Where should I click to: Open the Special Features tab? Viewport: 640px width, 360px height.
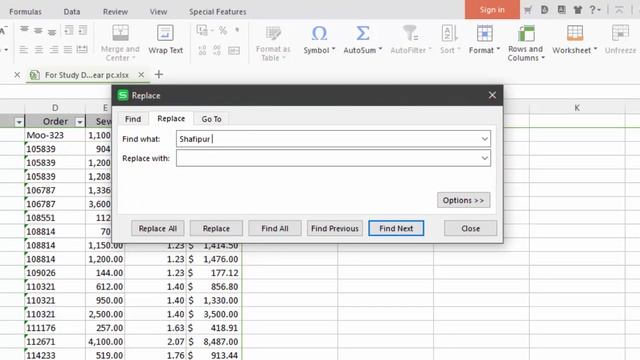pos(218,12)
